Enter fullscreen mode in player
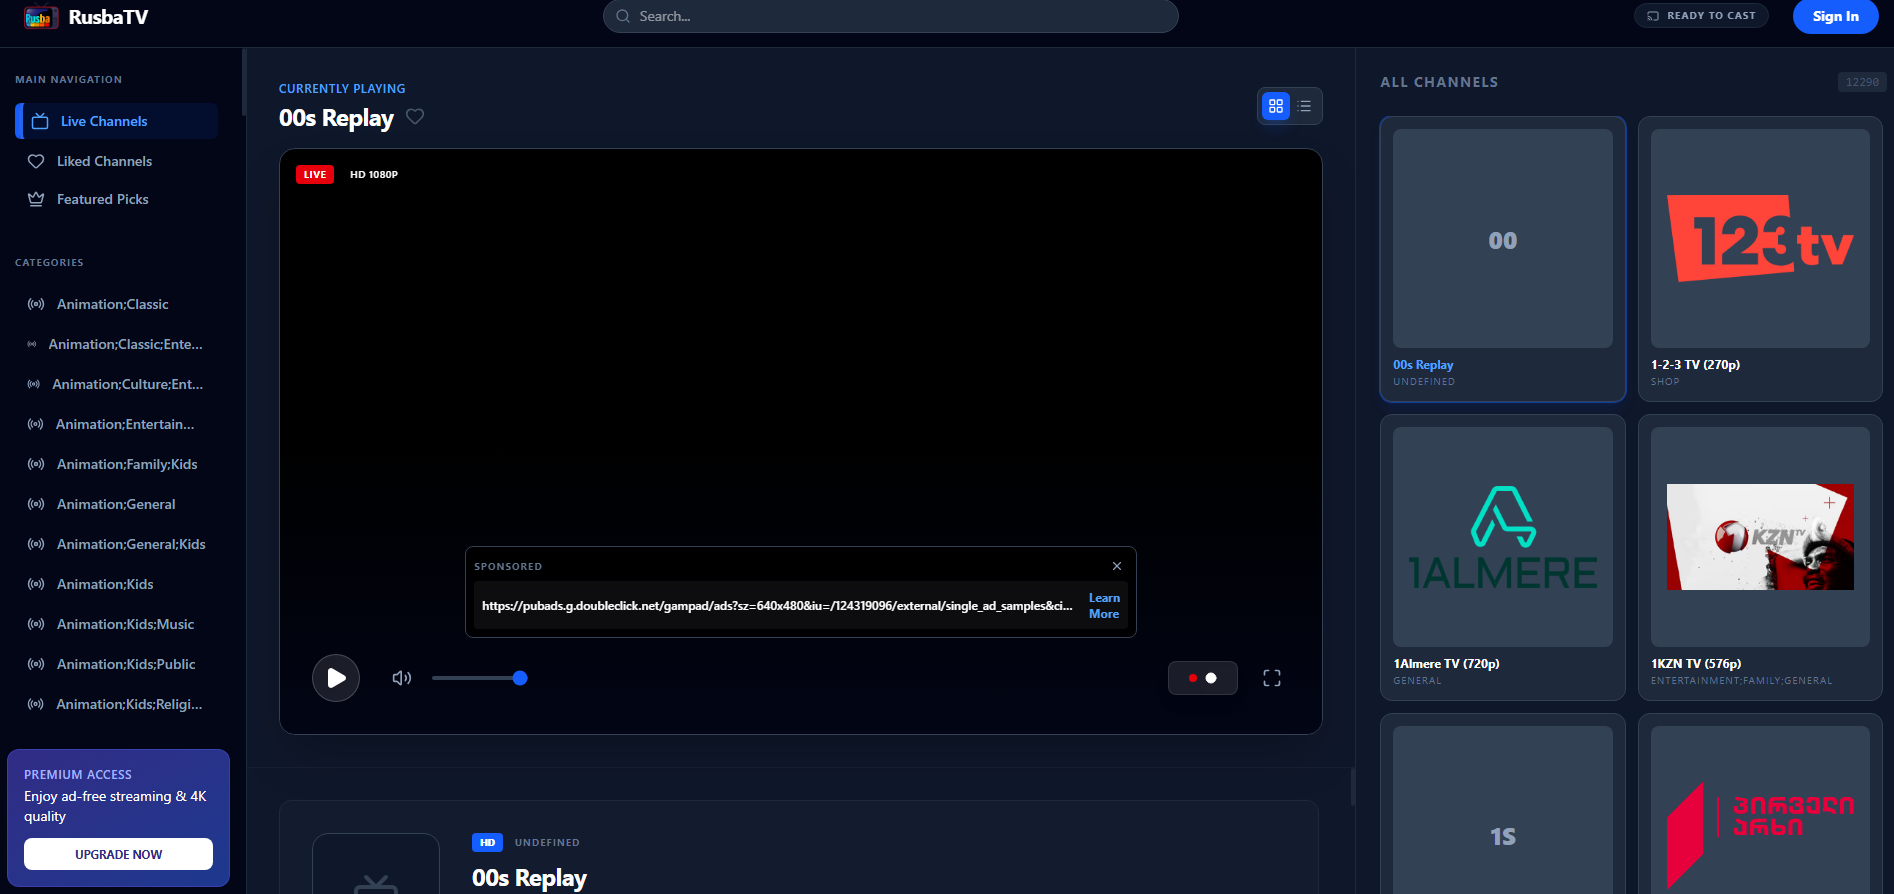This screenshot has width=1894, height=894. pos(1272,678)
